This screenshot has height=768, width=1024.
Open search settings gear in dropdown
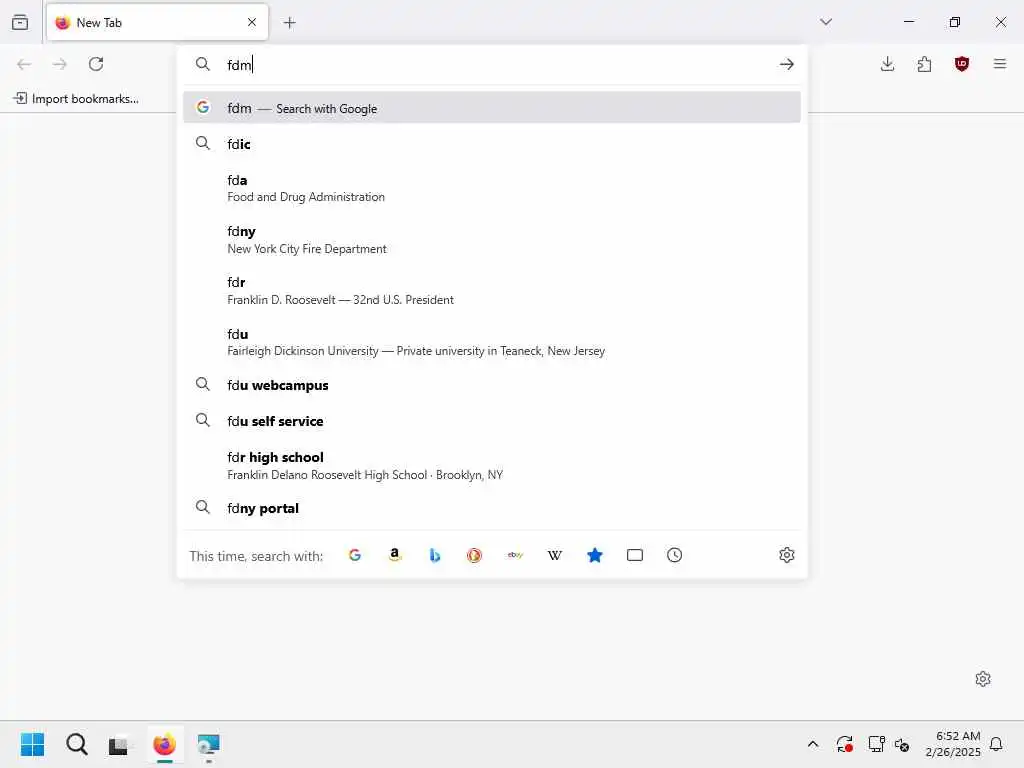pyautogui.click(x=786, y=555)
